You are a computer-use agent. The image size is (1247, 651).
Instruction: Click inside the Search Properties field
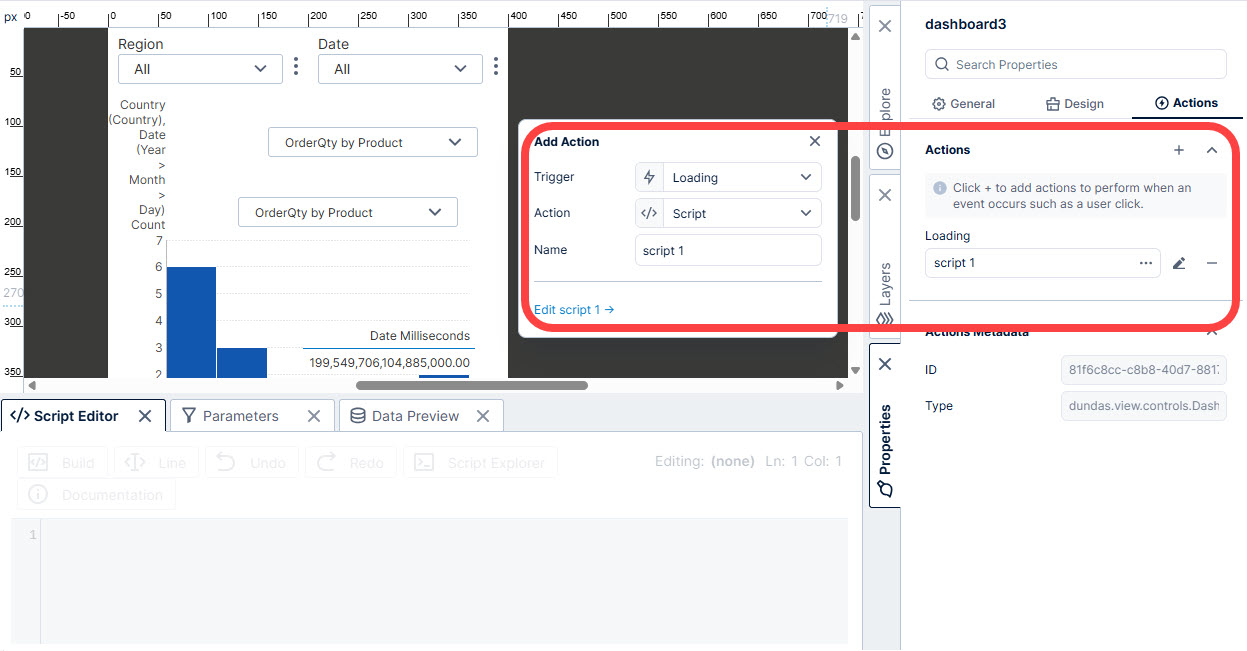coord(1075,63)
